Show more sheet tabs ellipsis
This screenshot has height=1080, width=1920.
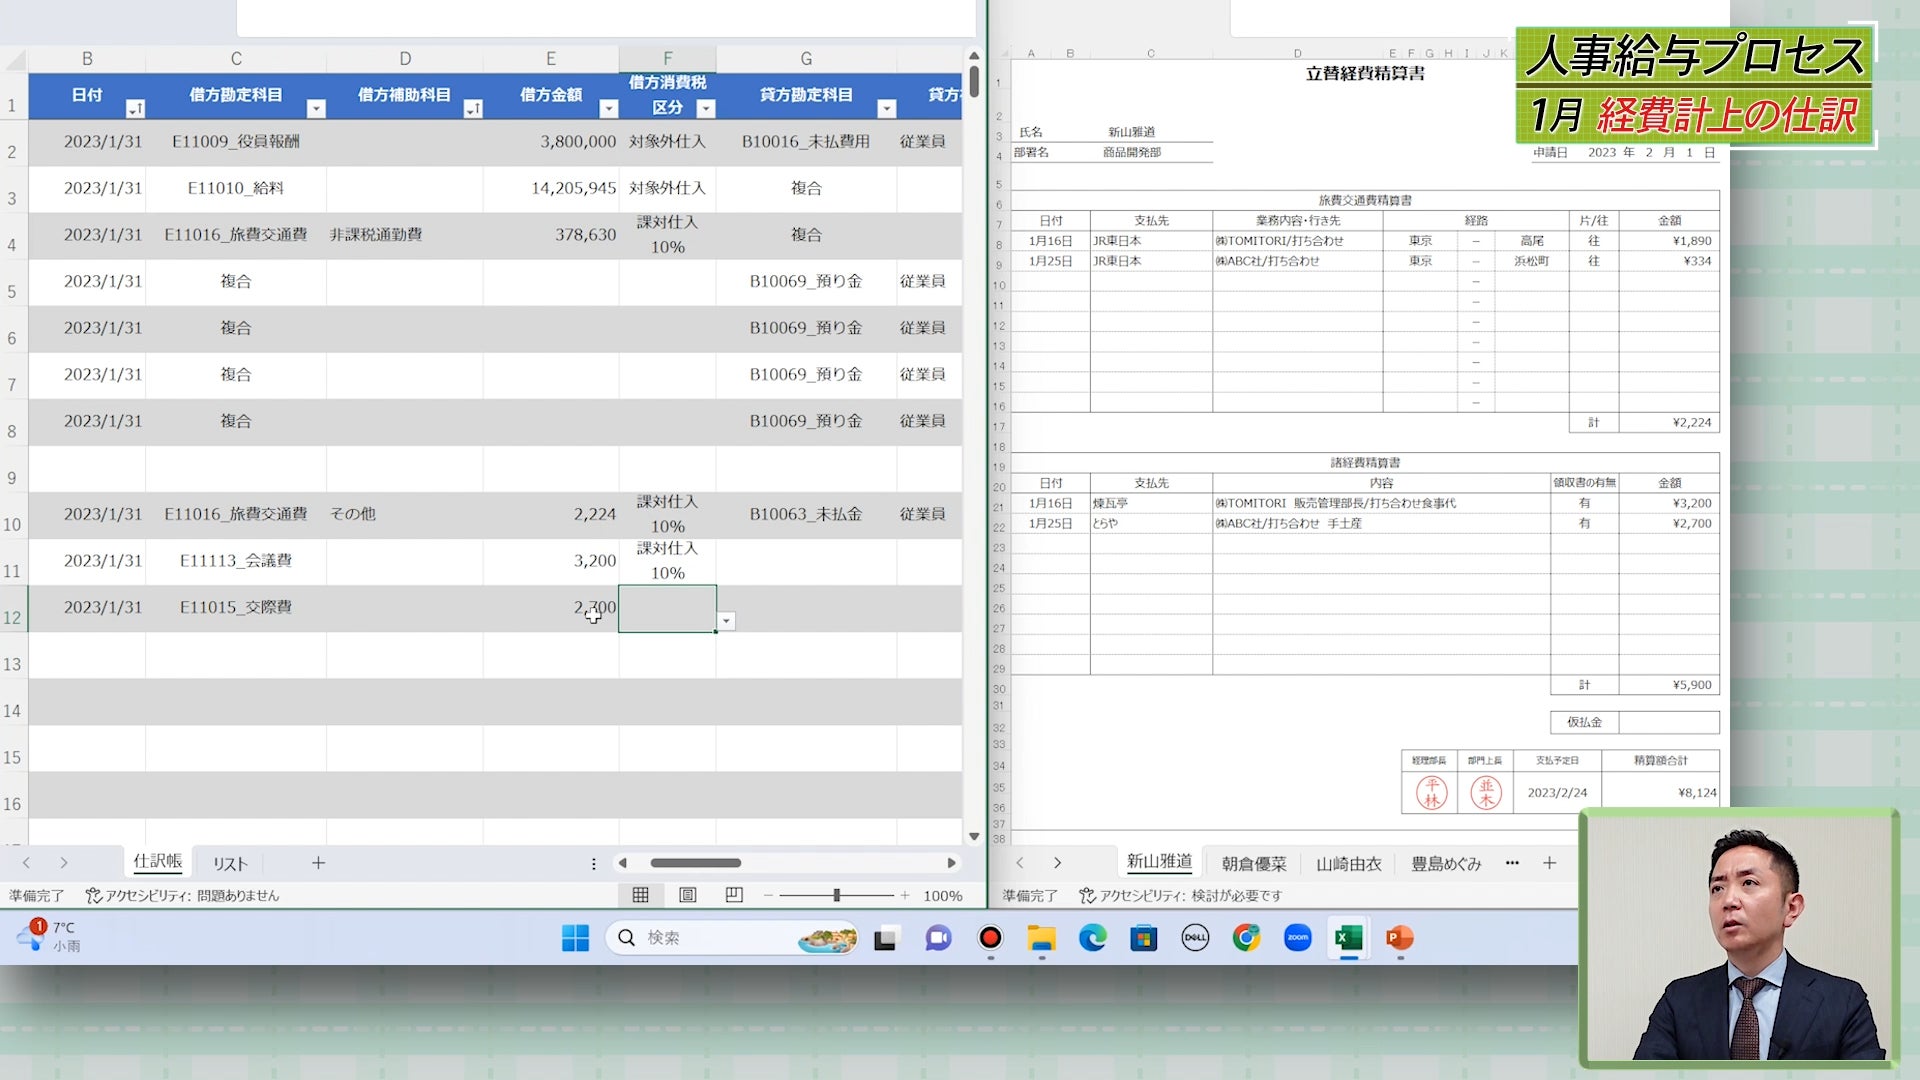pyautogui.click(x=1512, y=862)
